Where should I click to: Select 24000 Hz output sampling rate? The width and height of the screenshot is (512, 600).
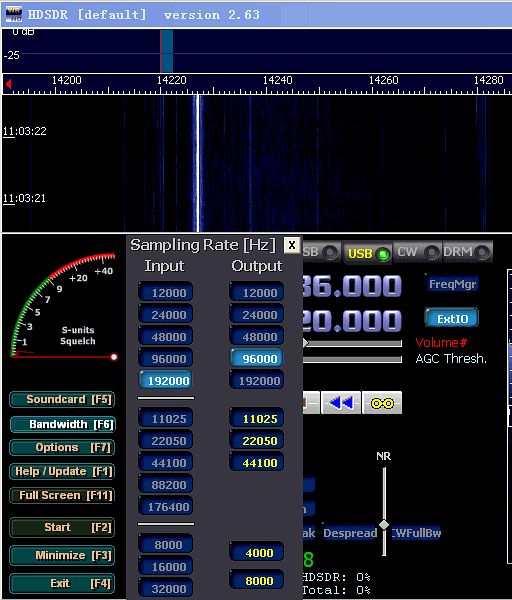coord(256,315)
